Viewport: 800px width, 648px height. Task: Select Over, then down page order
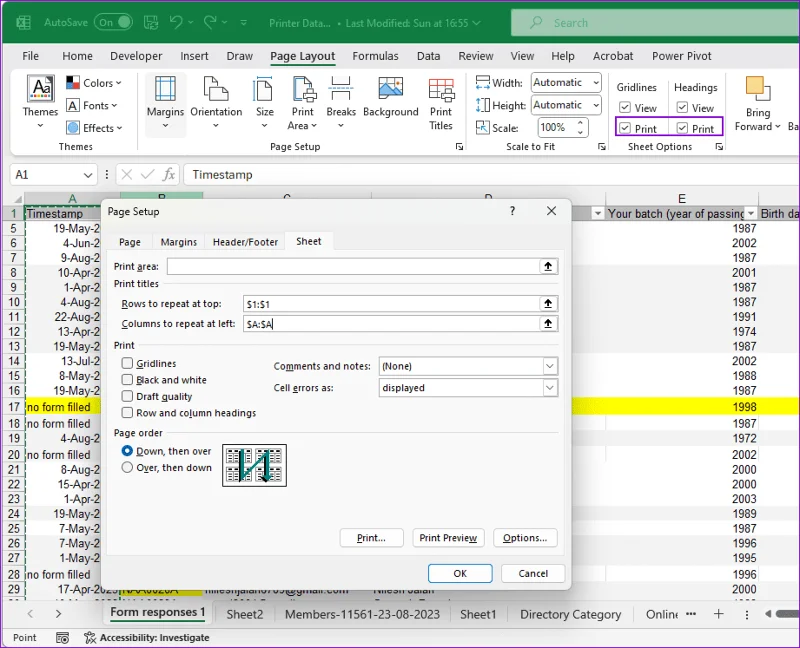tap(127, 467)
